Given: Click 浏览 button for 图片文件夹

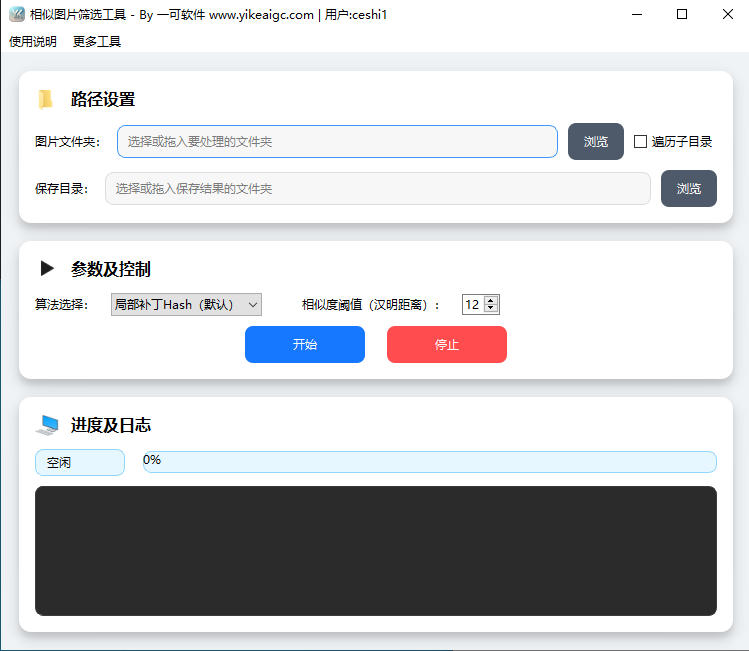Looking at the screenshot, I should click(596, 141).
